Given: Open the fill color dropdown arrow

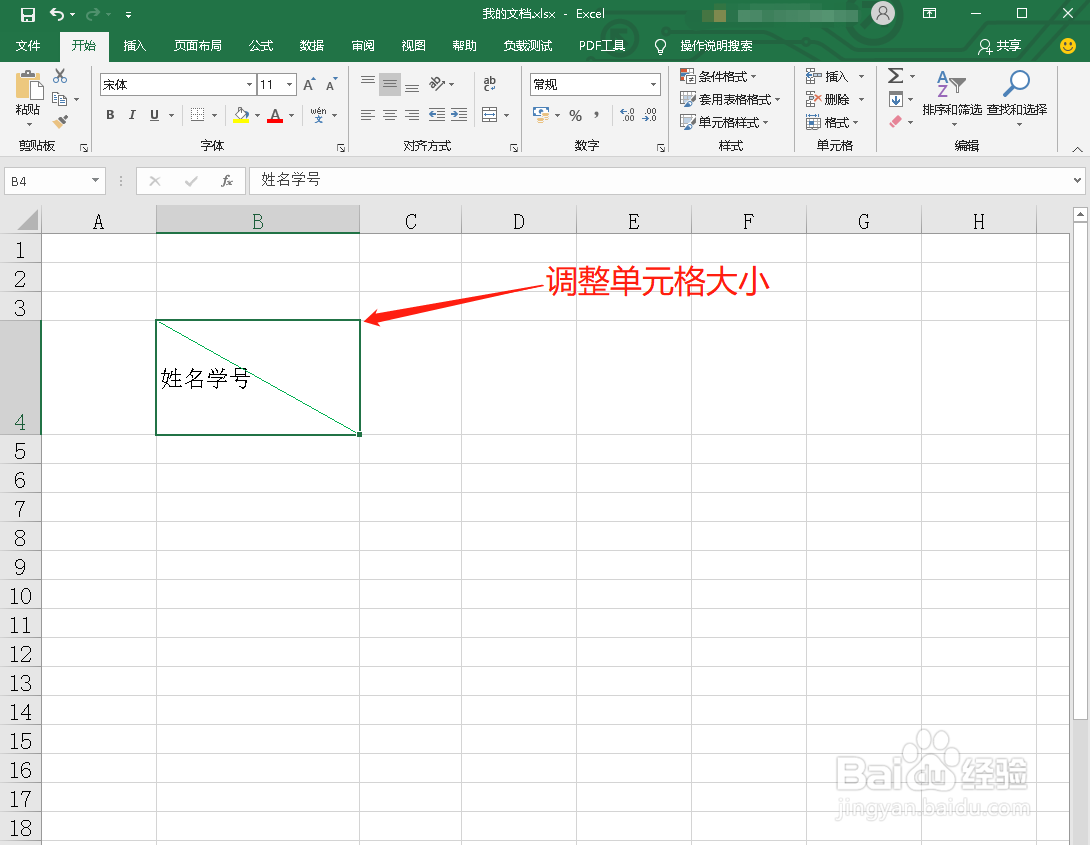Looking at the screenshot, I should (x=257, y=115).
